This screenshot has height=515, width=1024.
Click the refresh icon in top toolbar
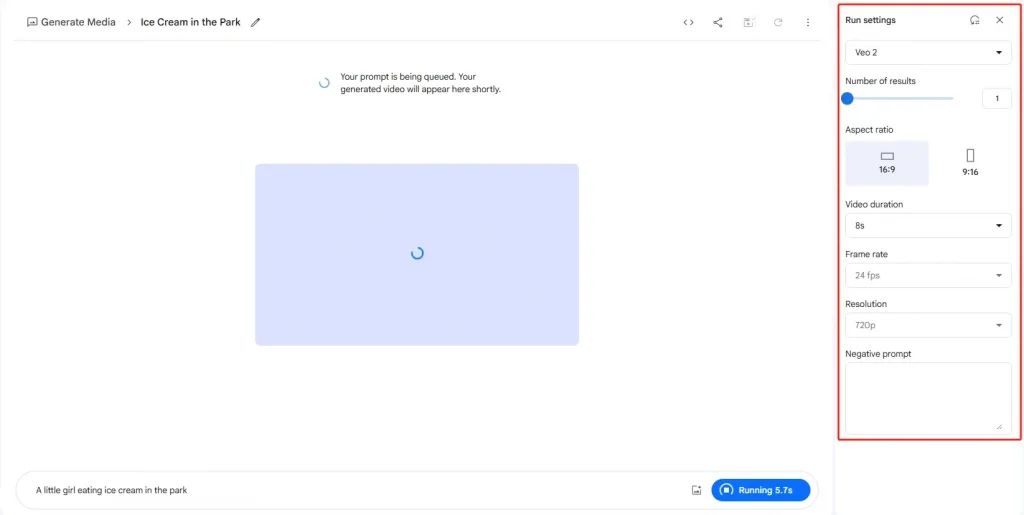pos(778,22)
